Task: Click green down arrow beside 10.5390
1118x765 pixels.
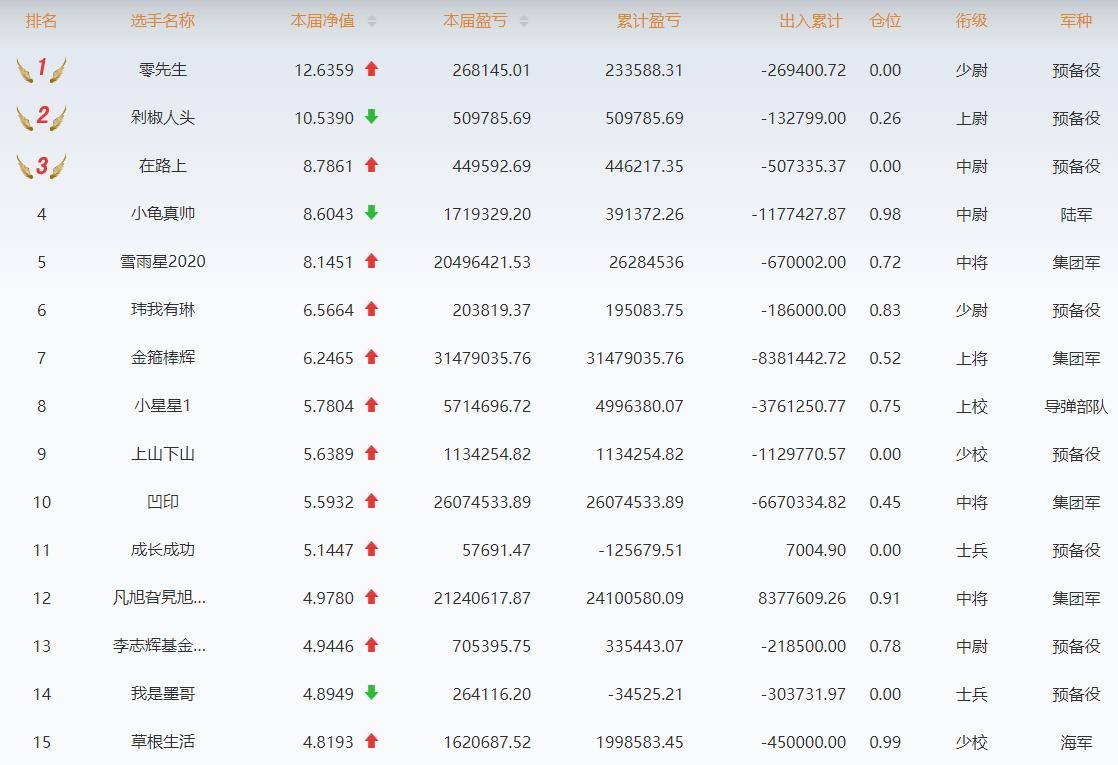Action: [x=371, y=117]
